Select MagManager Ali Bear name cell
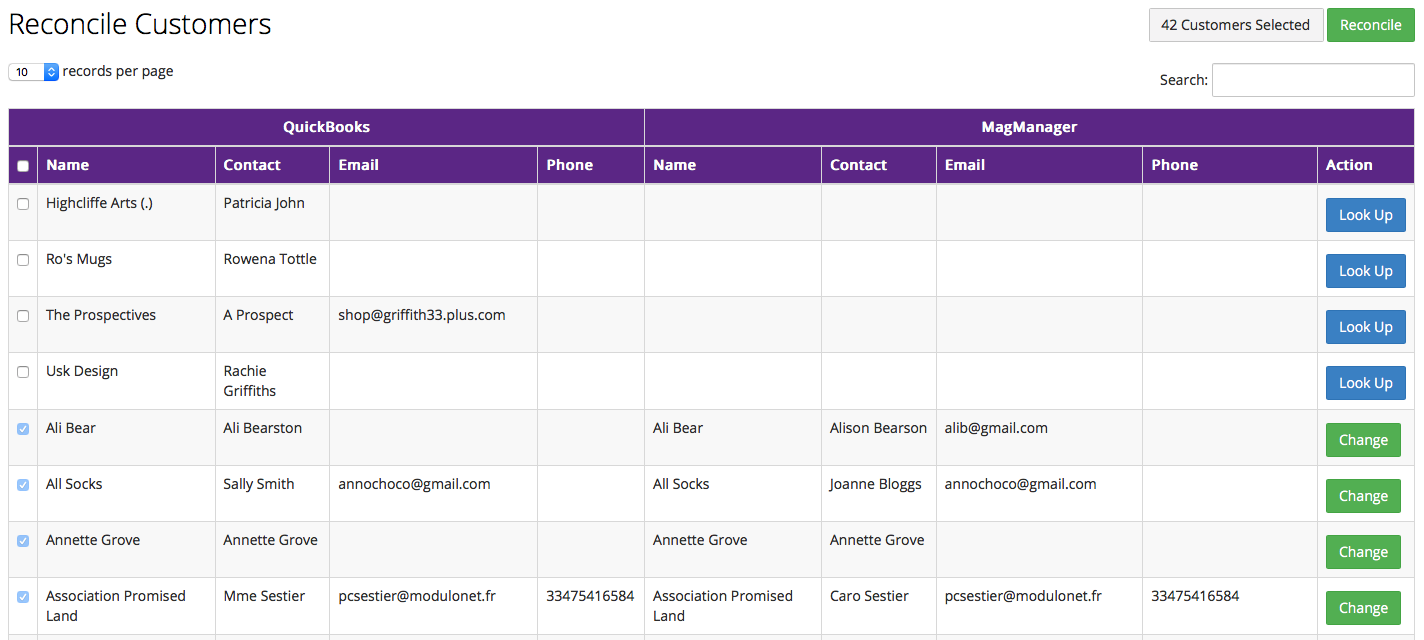Screen dimensions: 1424x640 click(x=733, y=438)
